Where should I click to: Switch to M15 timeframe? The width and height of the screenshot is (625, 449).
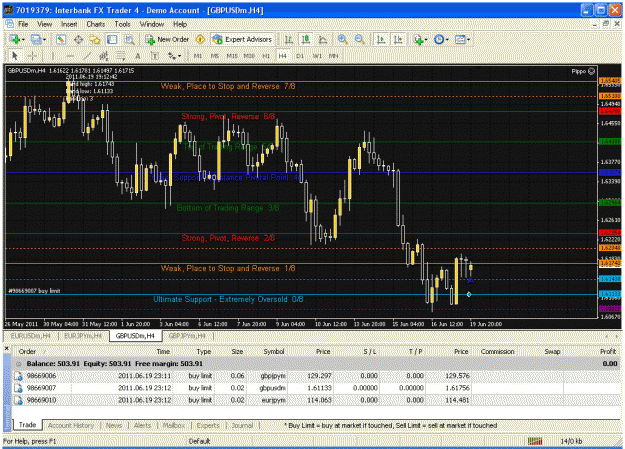pos(232,56)
